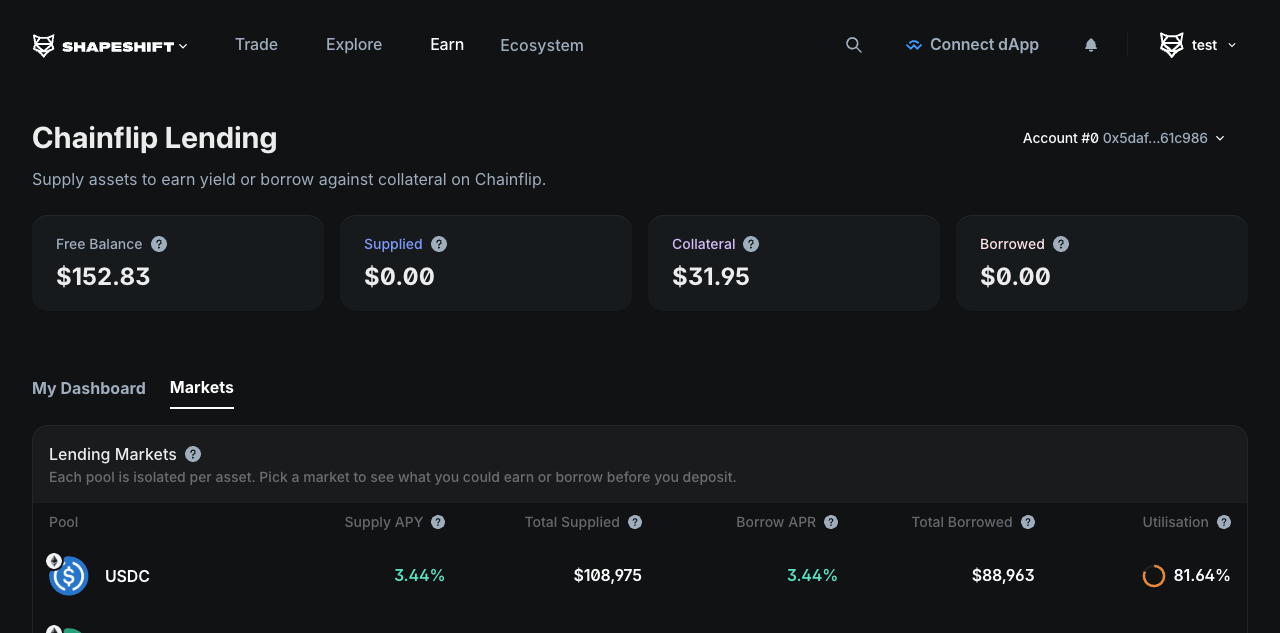Viewport: 1280px width, 633px height.
Task: Select the Markets tab
Action: point(202,387)
